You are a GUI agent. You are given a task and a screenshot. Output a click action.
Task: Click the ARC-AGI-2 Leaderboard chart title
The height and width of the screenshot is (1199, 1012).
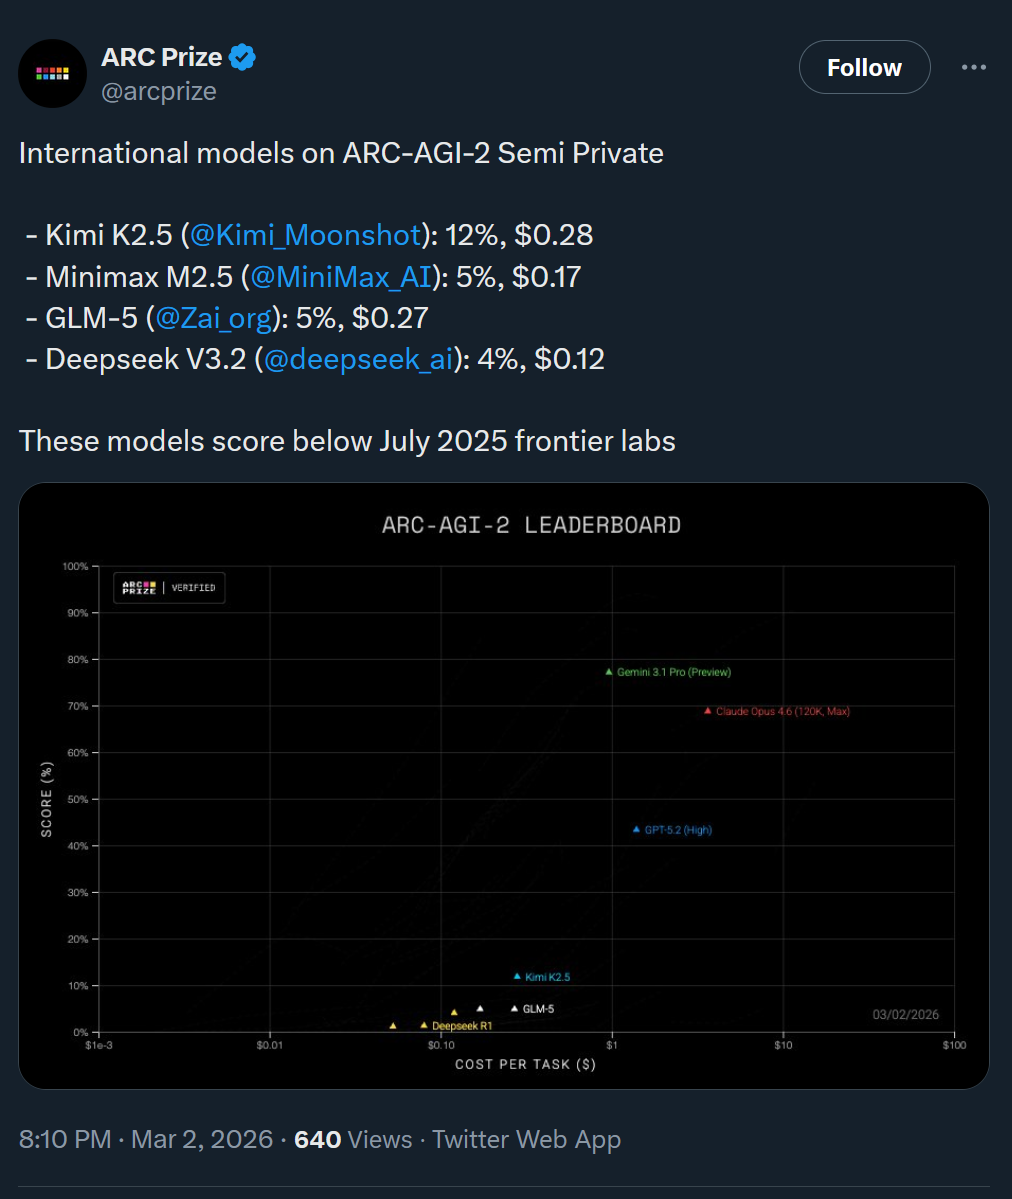(531, 525)
